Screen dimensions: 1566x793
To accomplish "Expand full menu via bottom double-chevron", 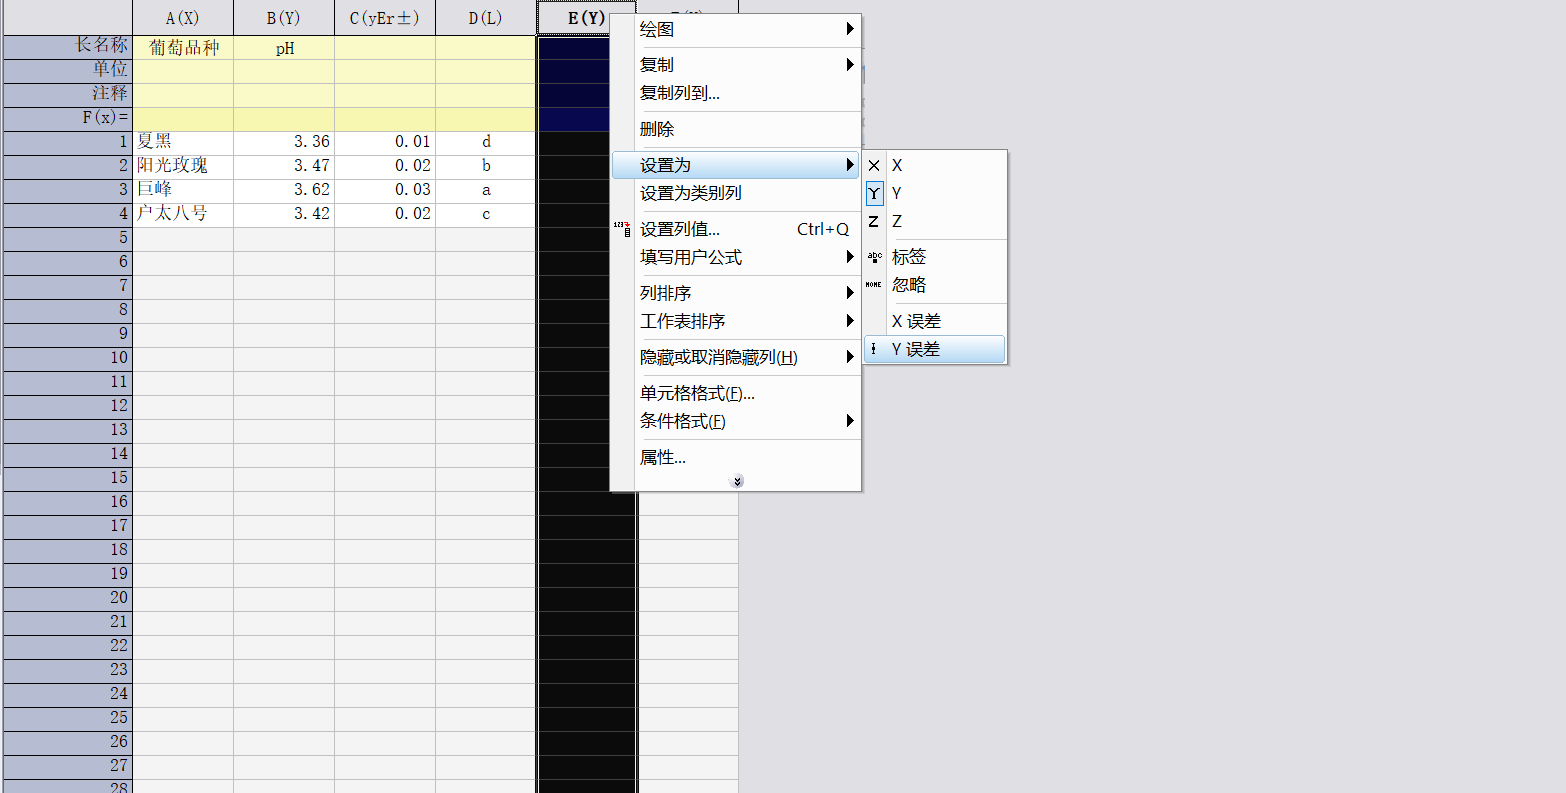I will [737, 481].
